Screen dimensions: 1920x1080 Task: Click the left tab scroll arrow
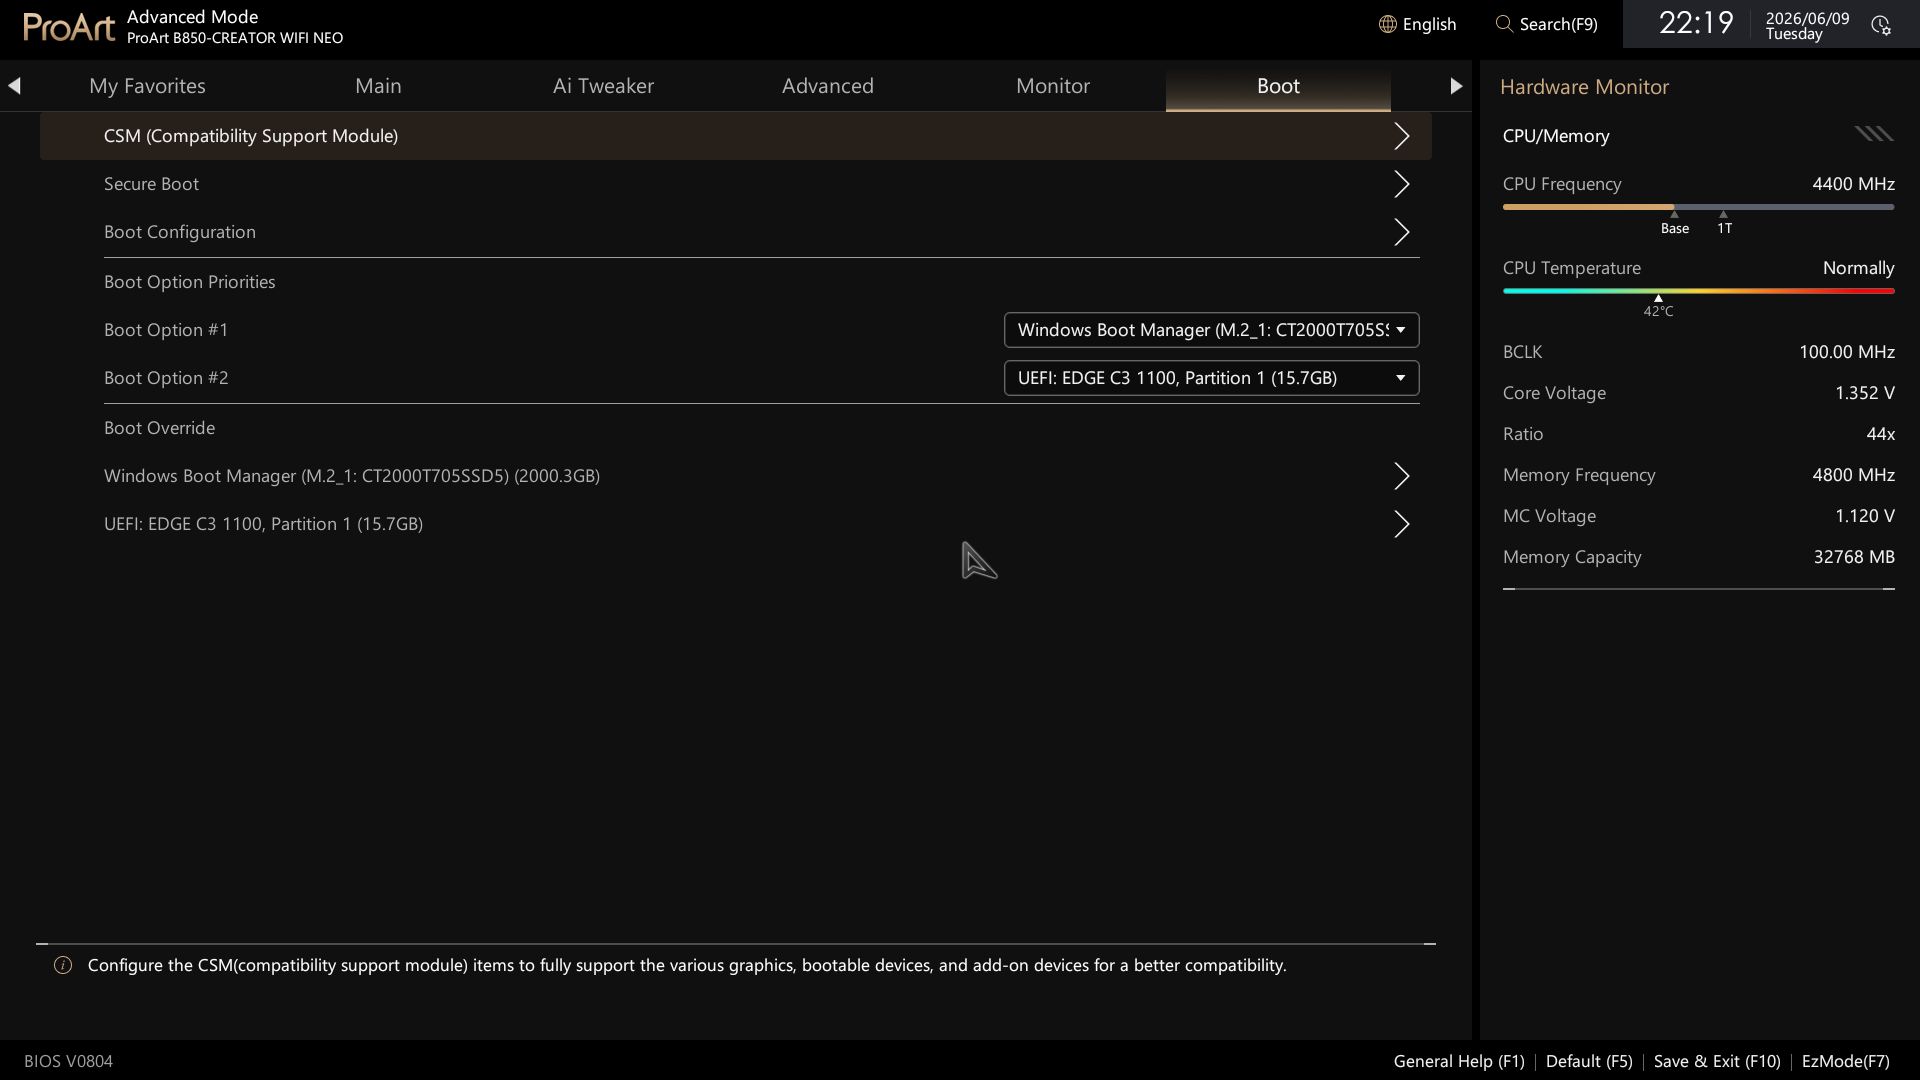pos(14,86)
